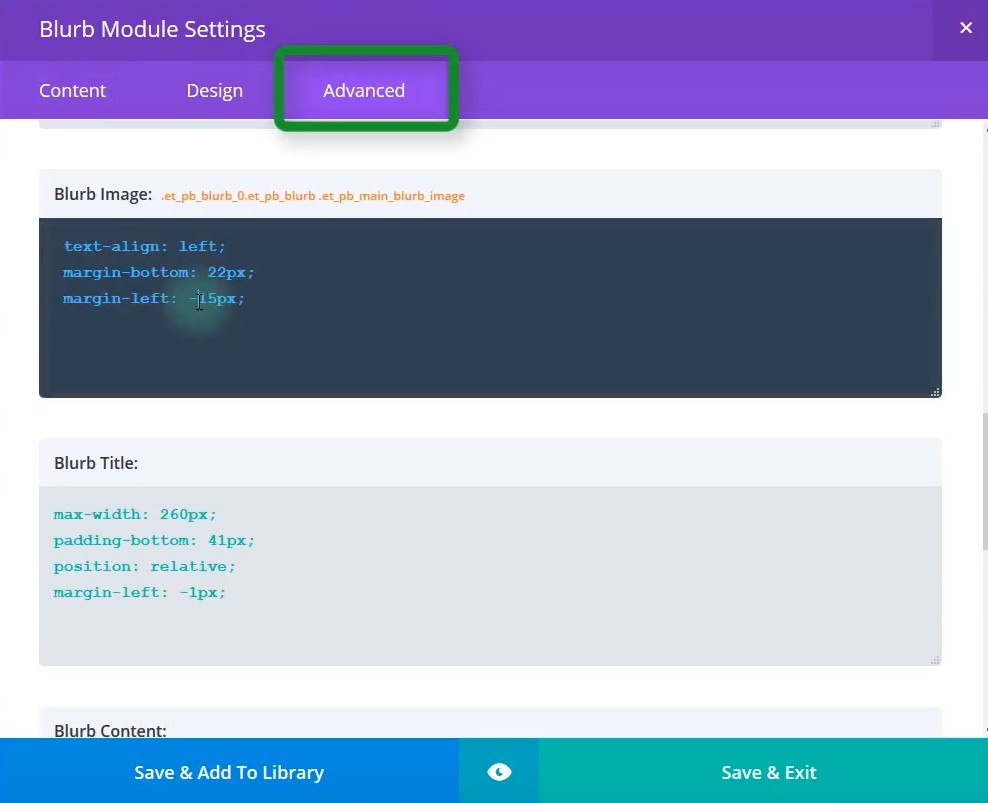Click the Blurb Content section label
The height and width of the screenshot is (803, 988).
[110, 730]
